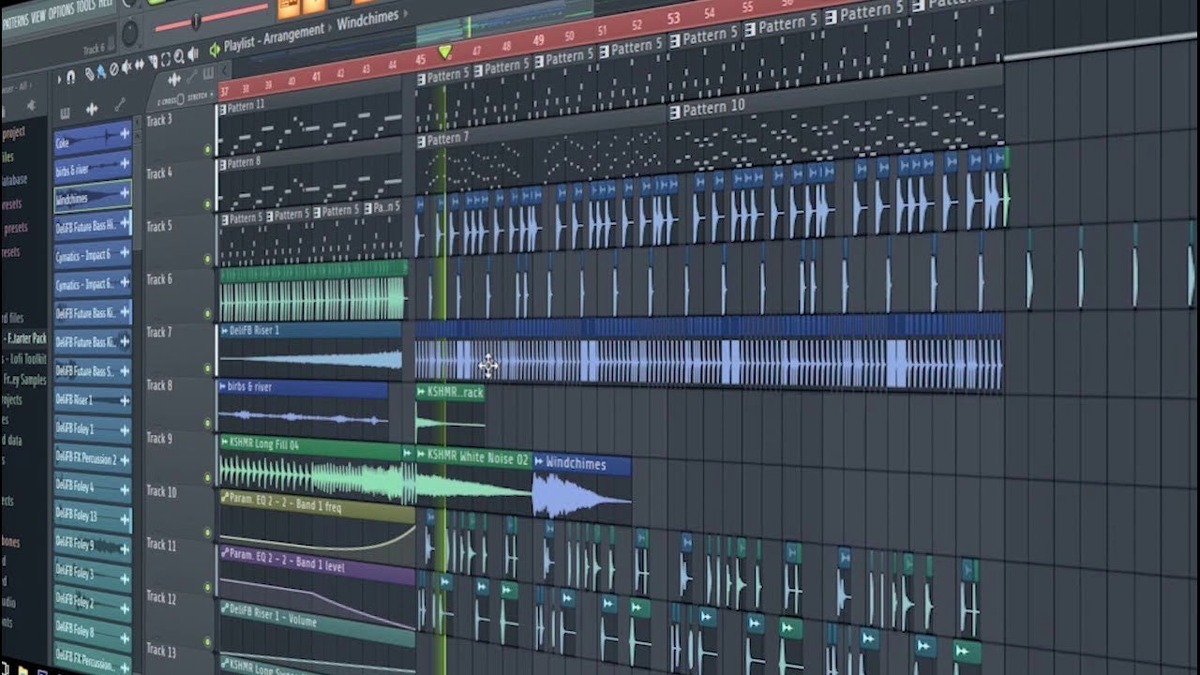Click Playlist - Arrangement in the title breadcrumb
Viewport: 1200px width, 675px height.
click(x=274, y=37)
